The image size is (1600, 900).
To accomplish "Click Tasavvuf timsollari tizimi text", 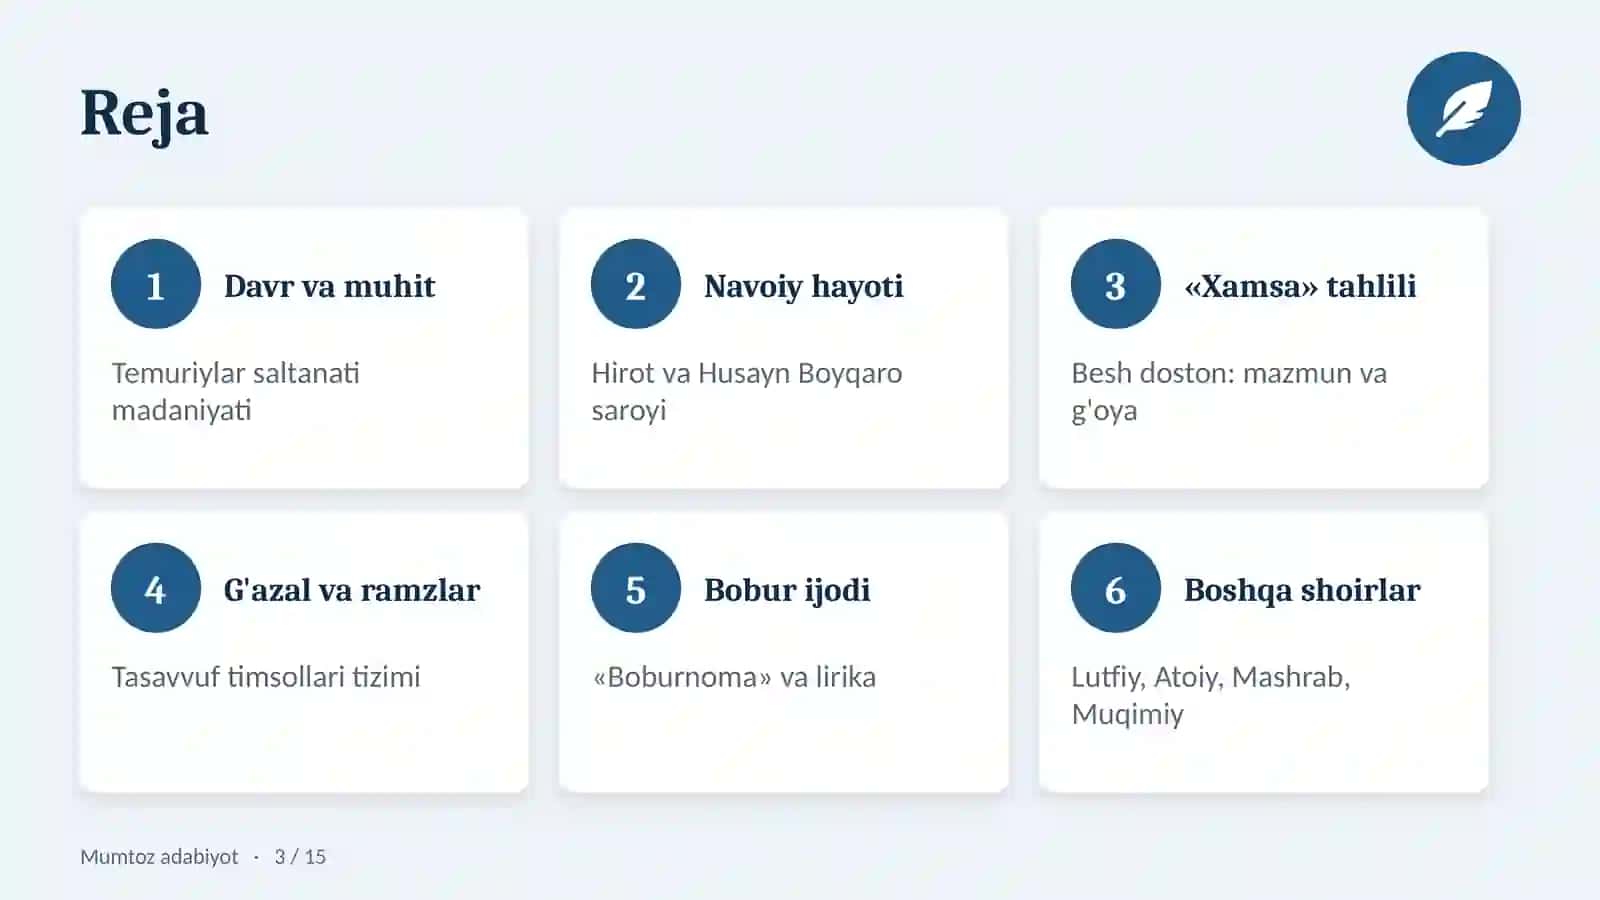I will [x=266, y=677].
